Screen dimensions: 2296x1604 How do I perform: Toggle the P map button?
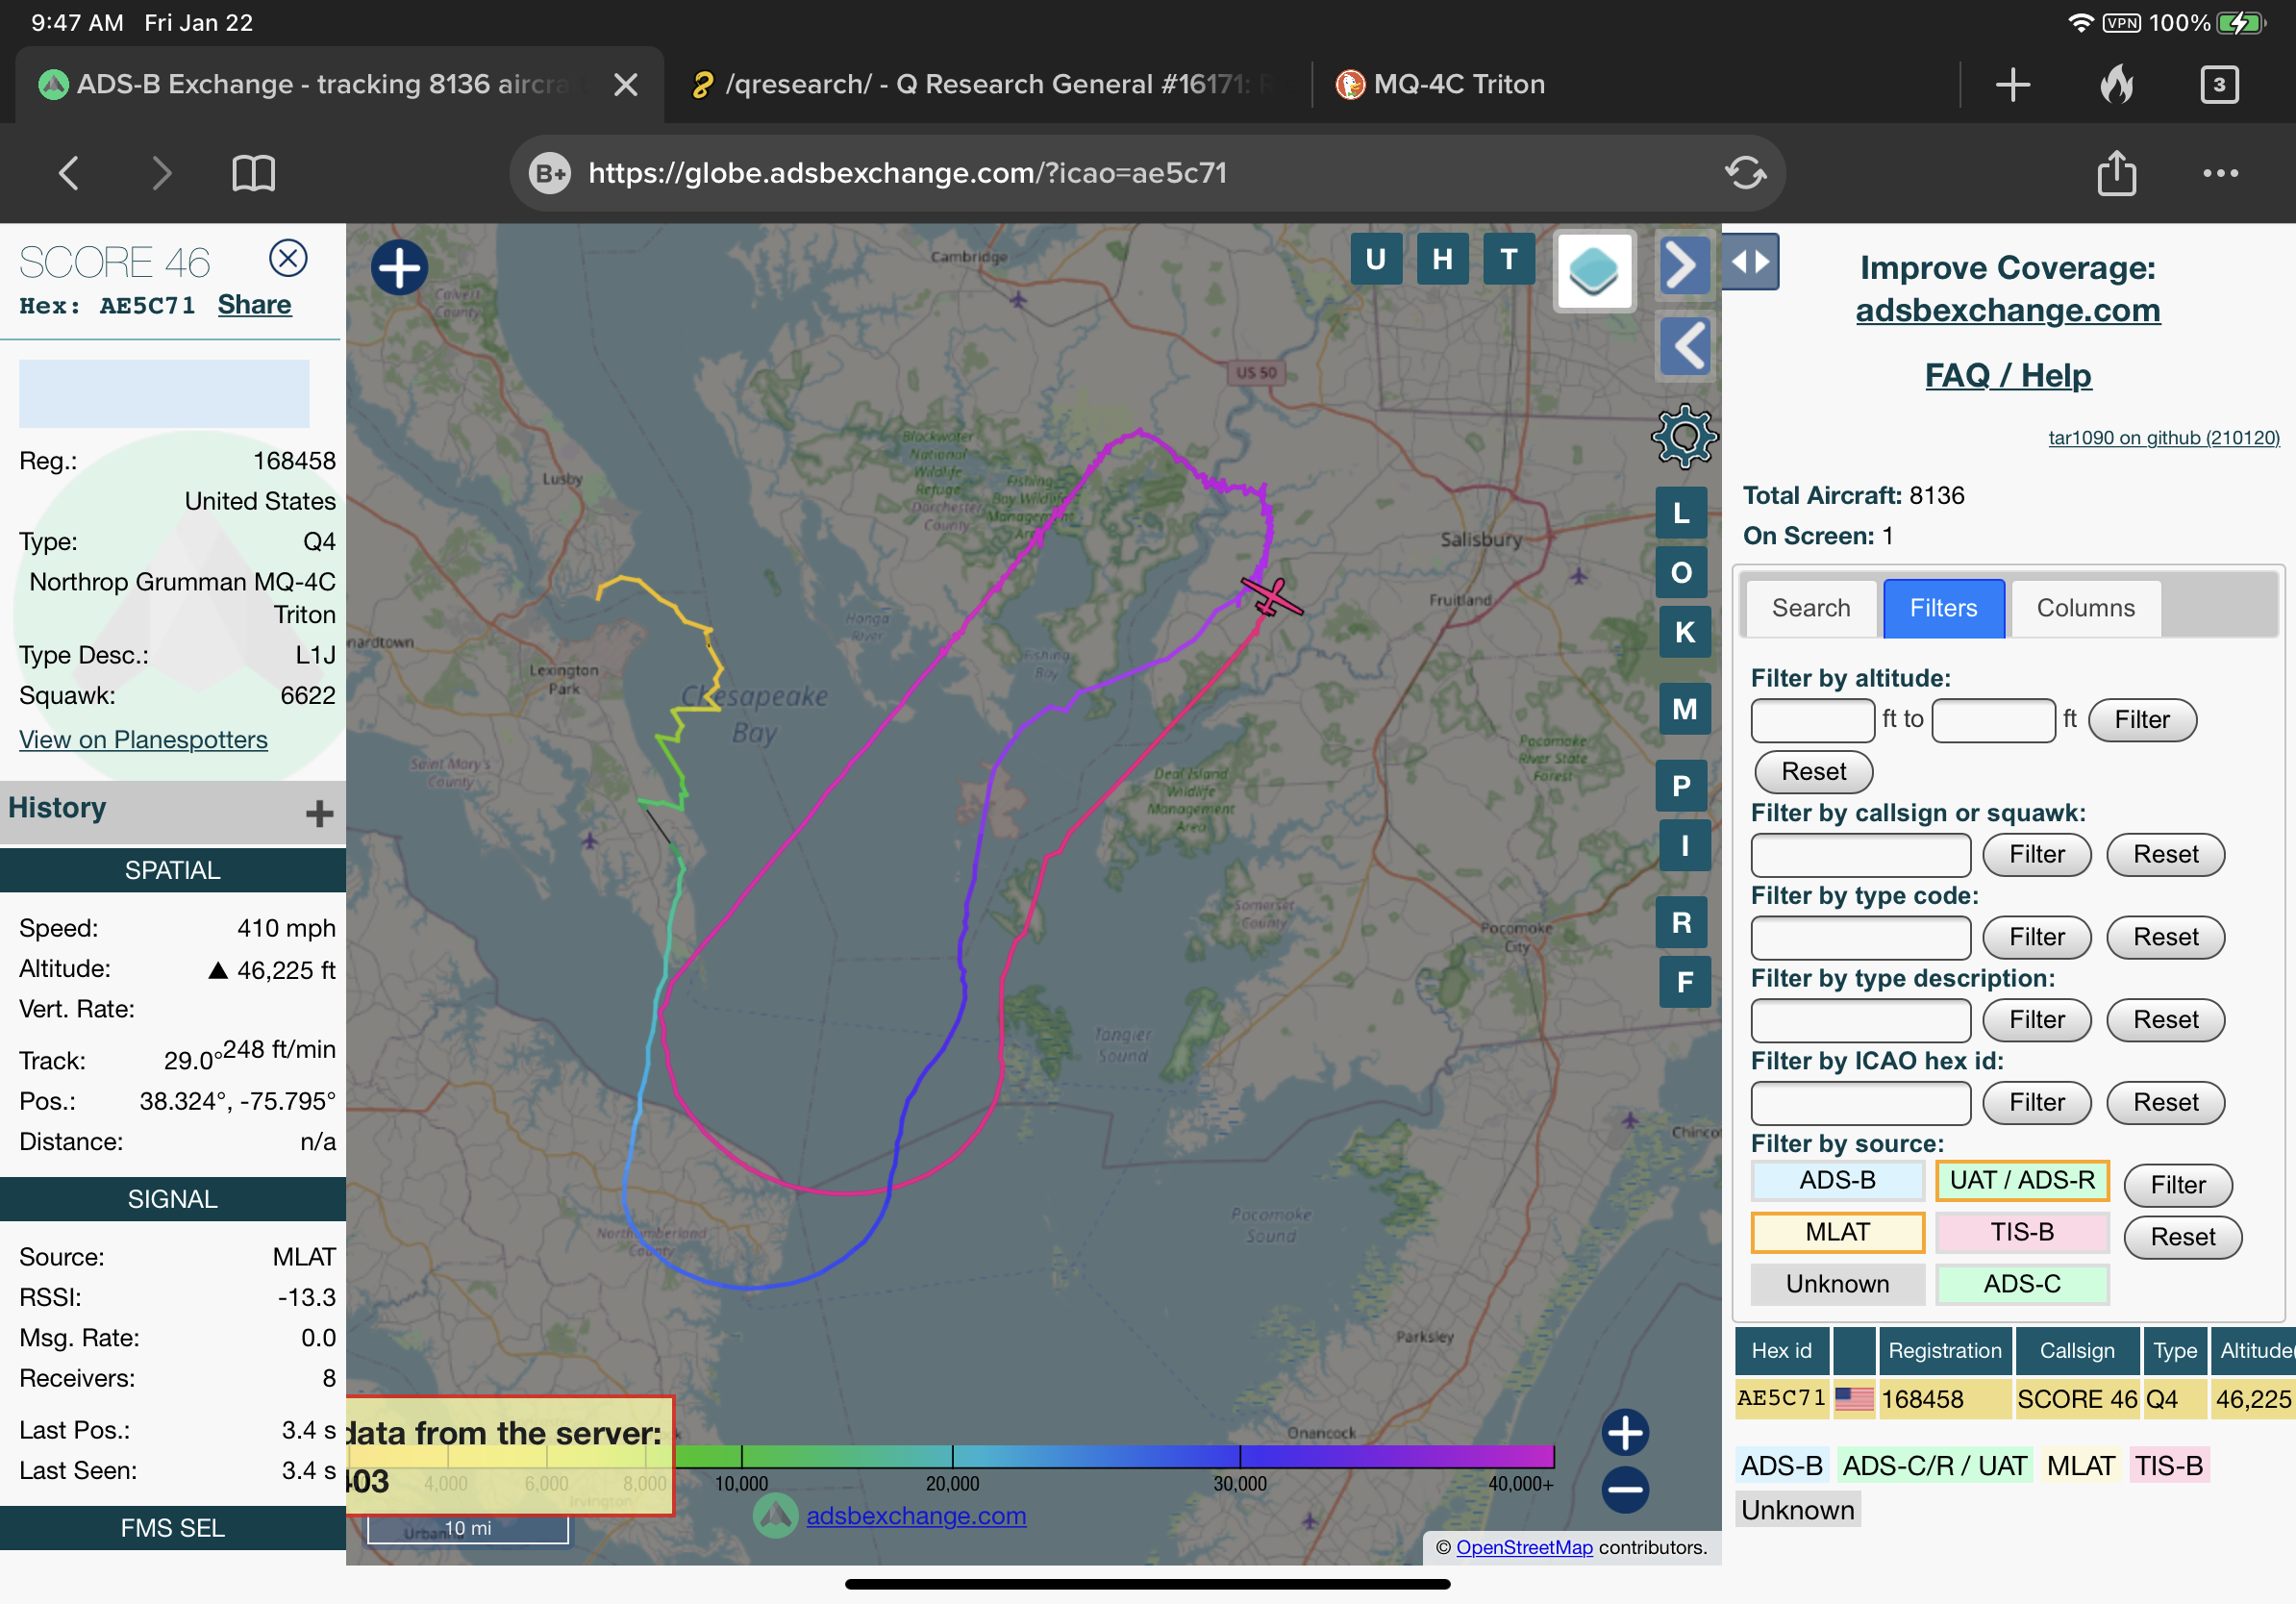tap(1682, 786)
